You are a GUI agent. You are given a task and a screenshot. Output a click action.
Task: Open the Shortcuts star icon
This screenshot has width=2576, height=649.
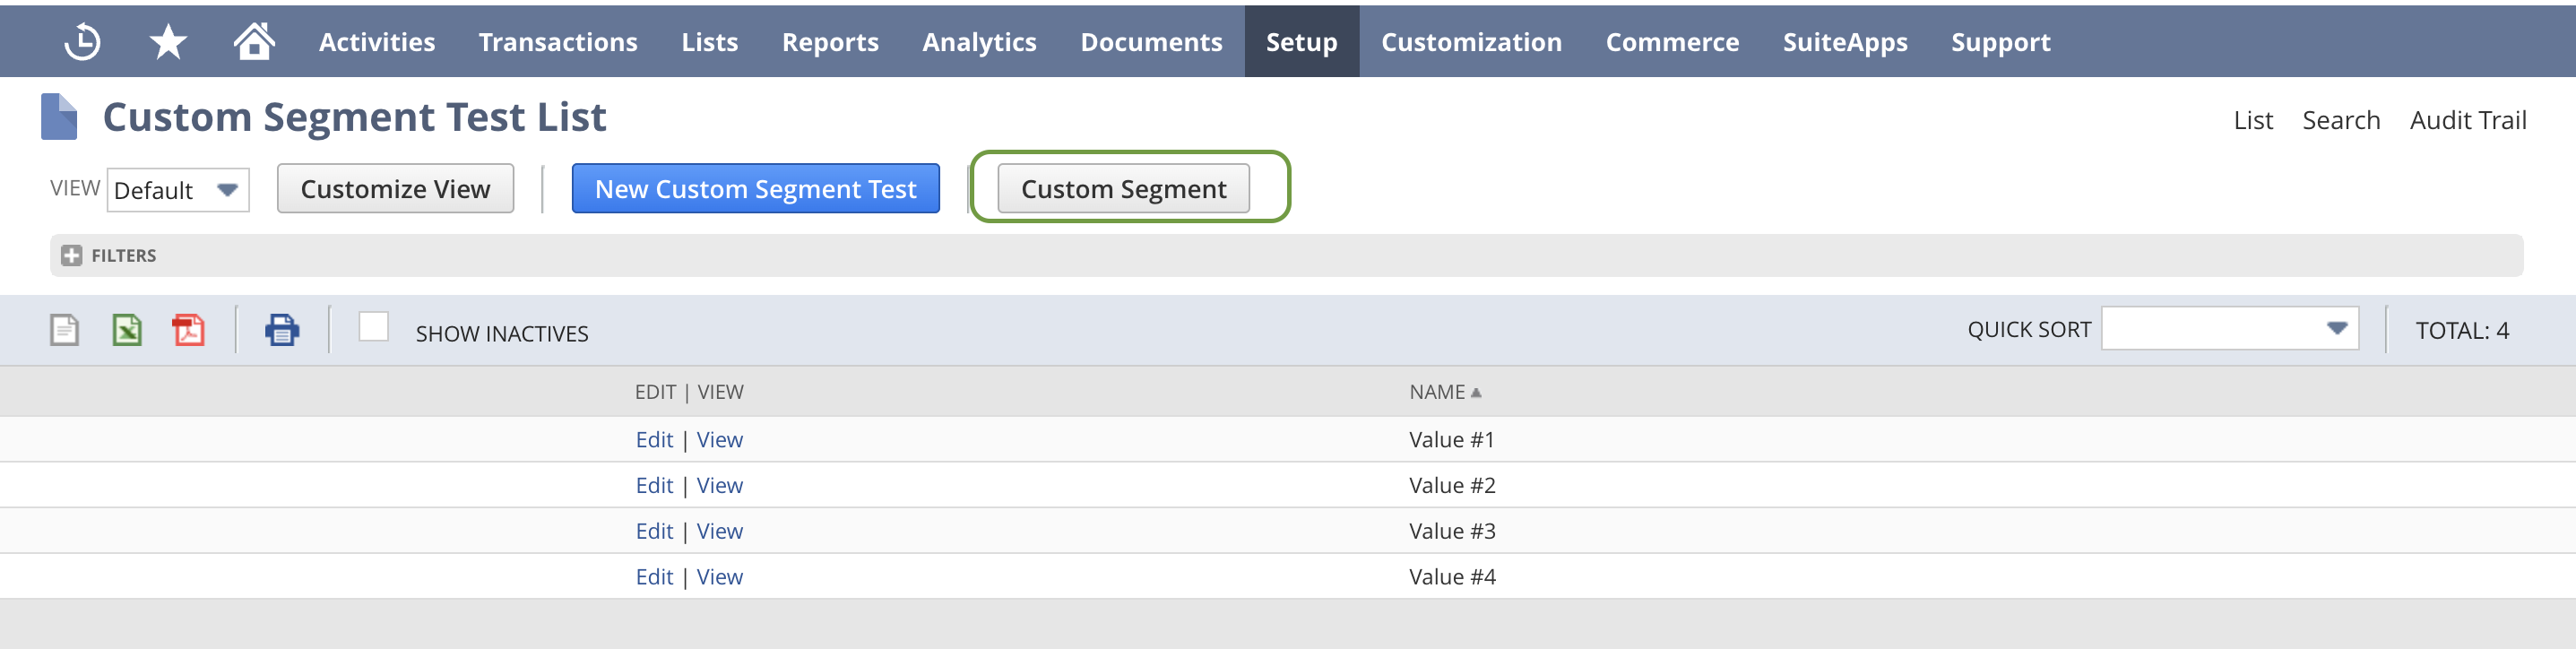[168, 42]
